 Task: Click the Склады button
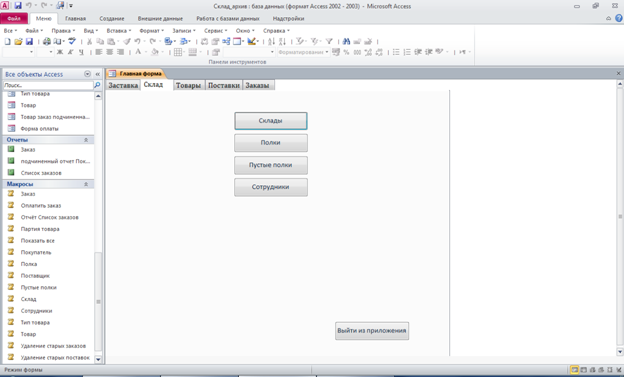[271, 121]
